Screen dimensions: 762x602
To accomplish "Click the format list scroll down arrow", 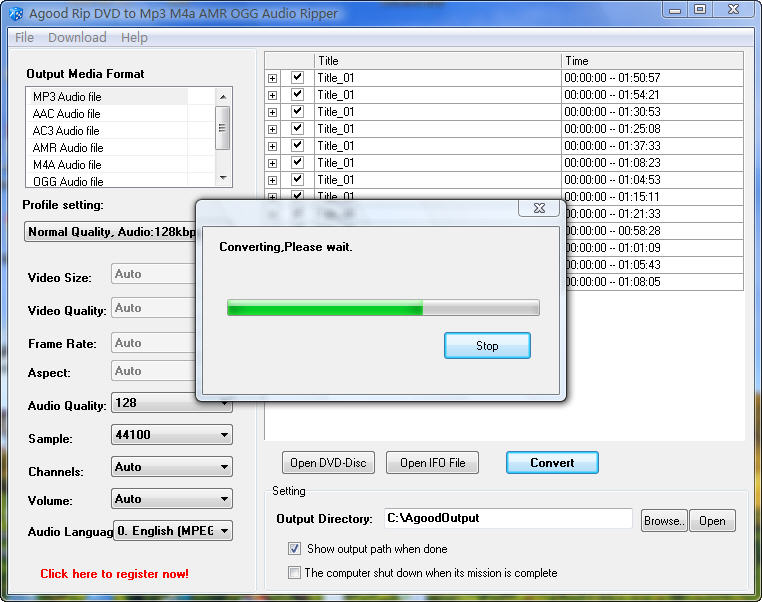I will tap(223, 178).
